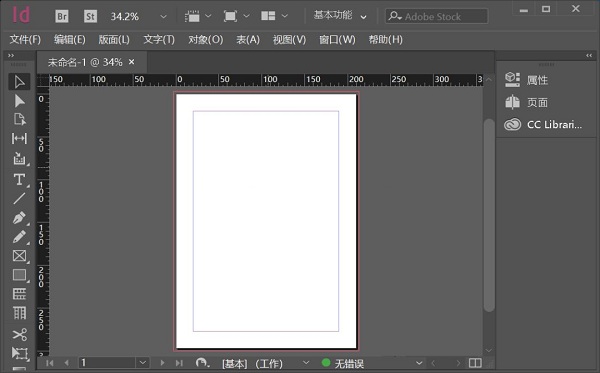Select the Type tool

point(19,179)
